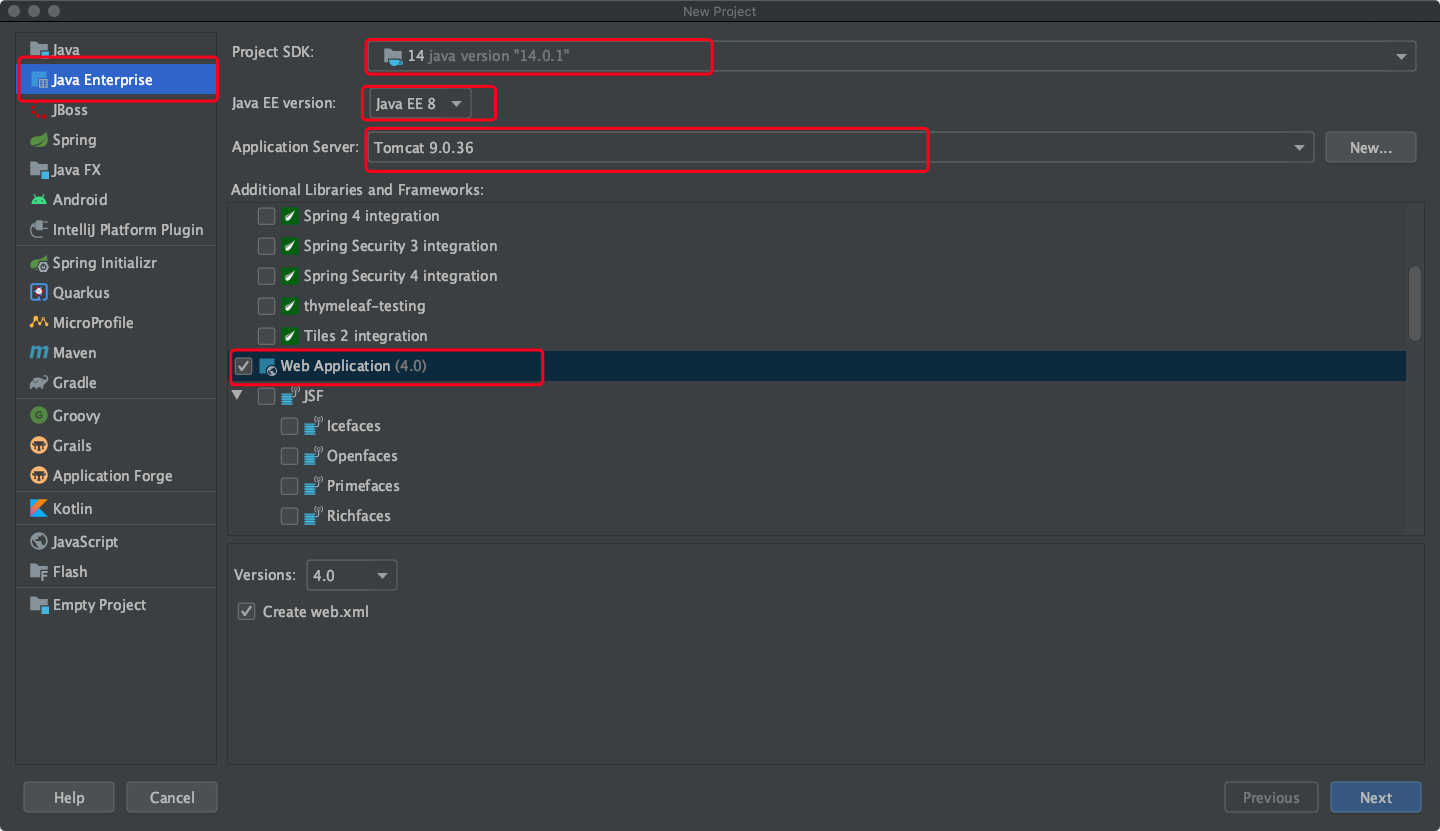1440x831 pixels.
Task: Click the JBoss icon
Action: pyautogui.click(x=39, y=110)
